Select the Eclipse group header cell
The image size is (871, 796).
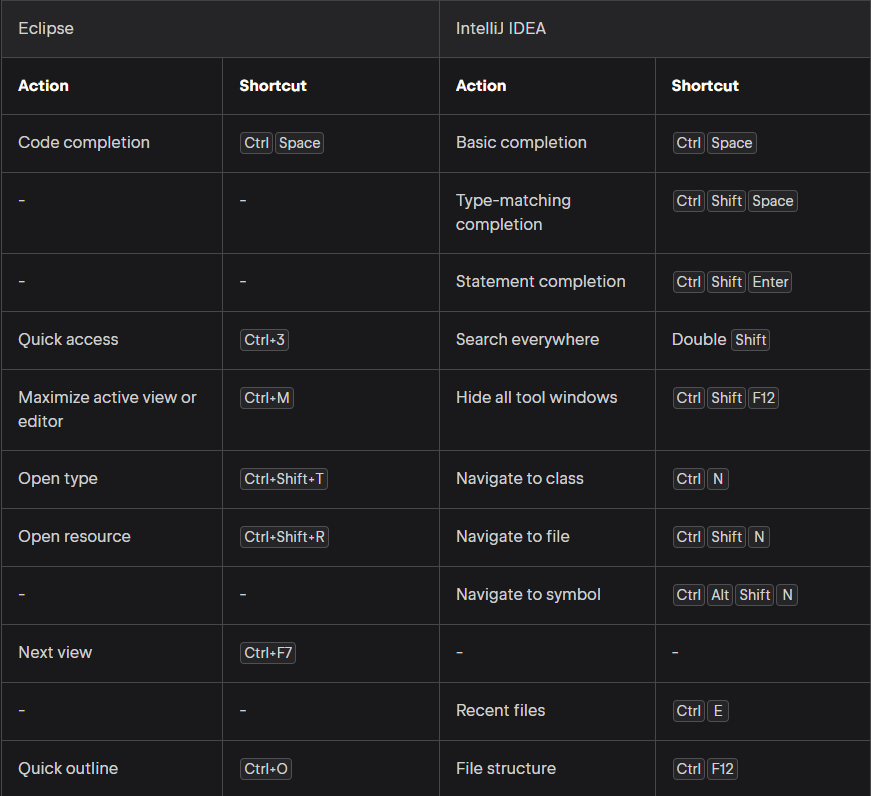pyautogui.click(x=220, y=29)
